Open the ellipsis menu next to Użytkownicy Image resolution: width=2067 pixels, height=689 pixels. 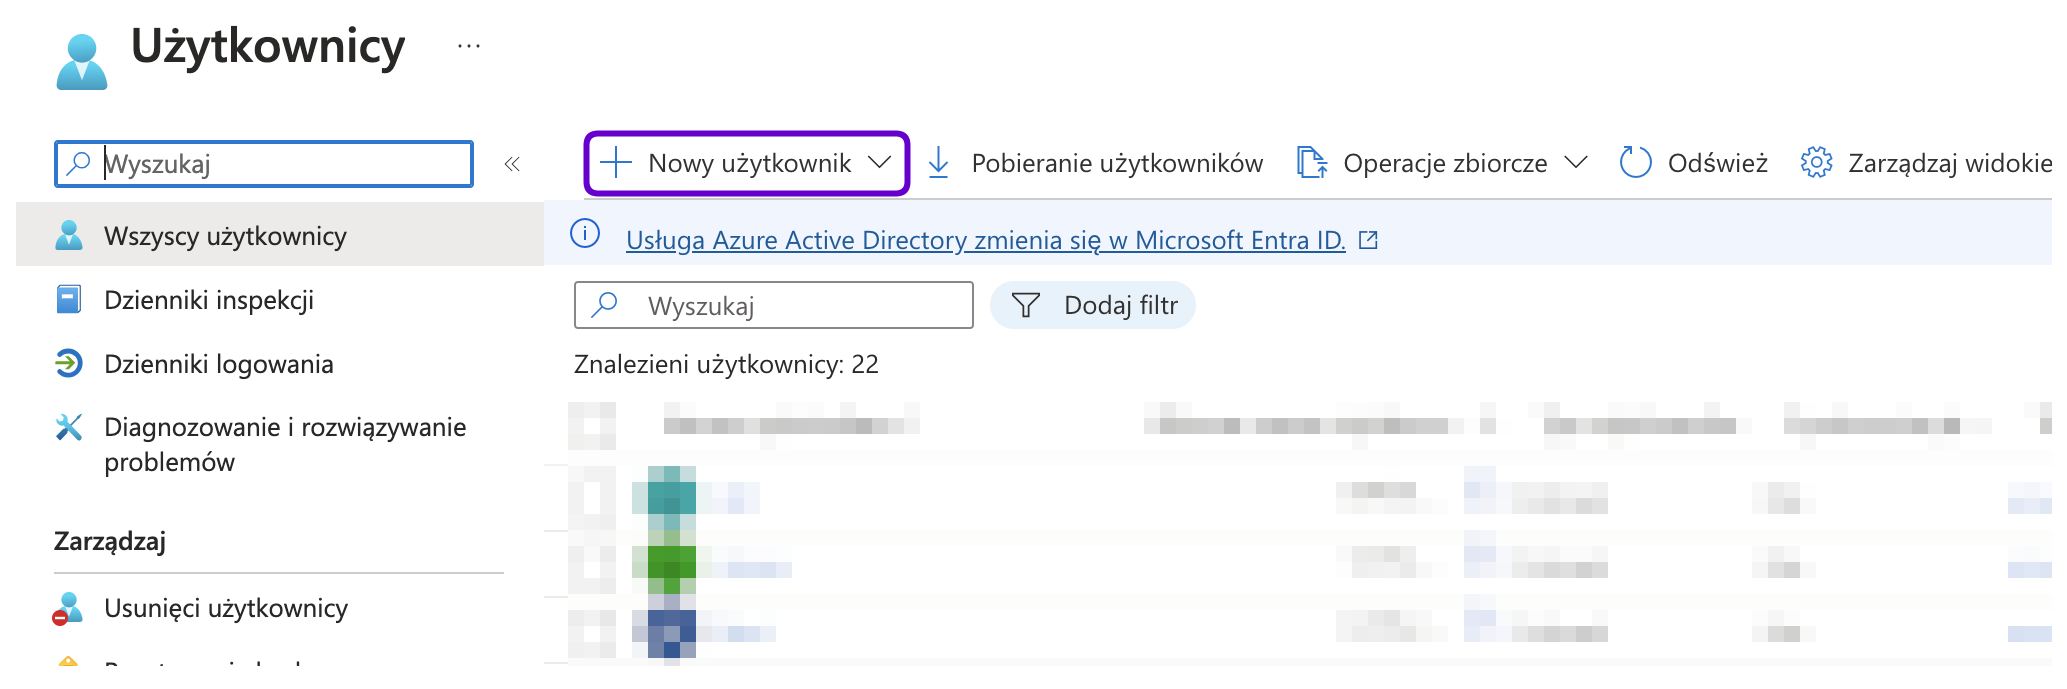click(469, 46)
